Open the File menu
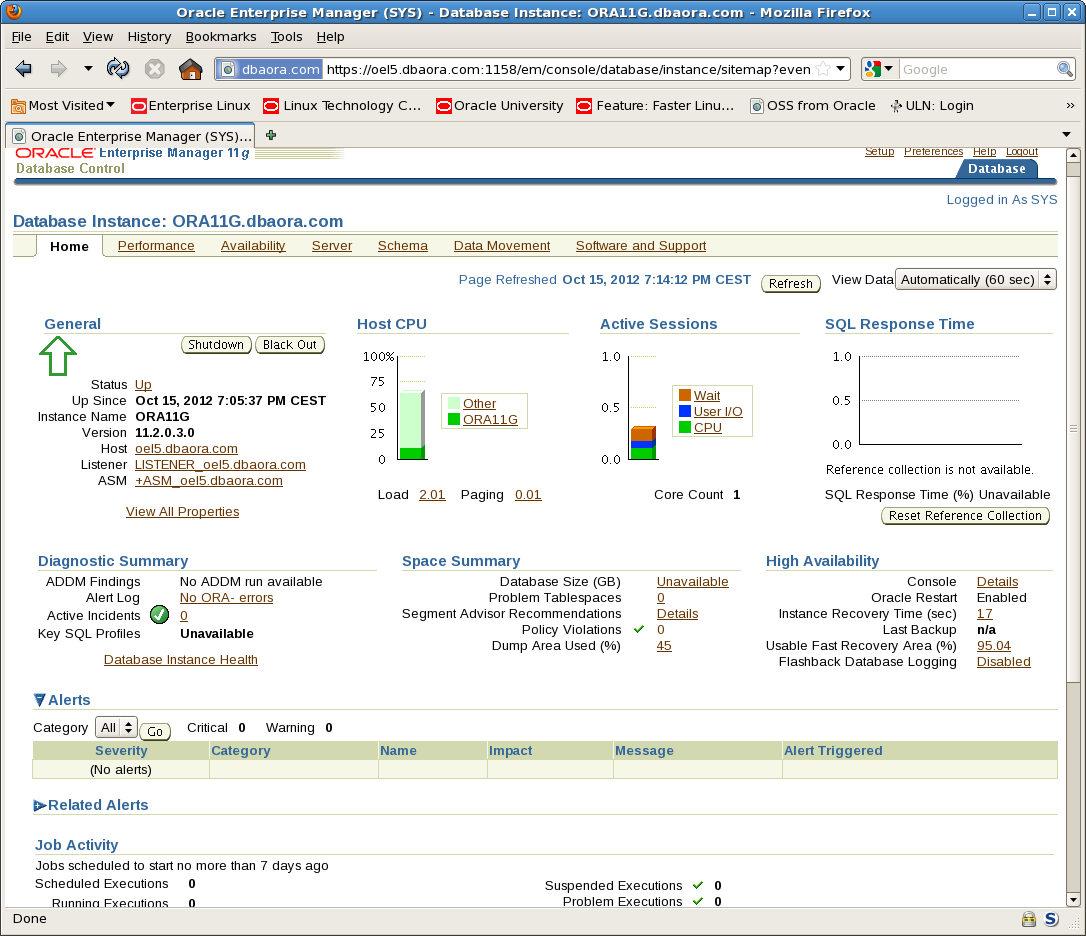Image resolution: width=1086 pixels, height=936 pixels. 21,37
